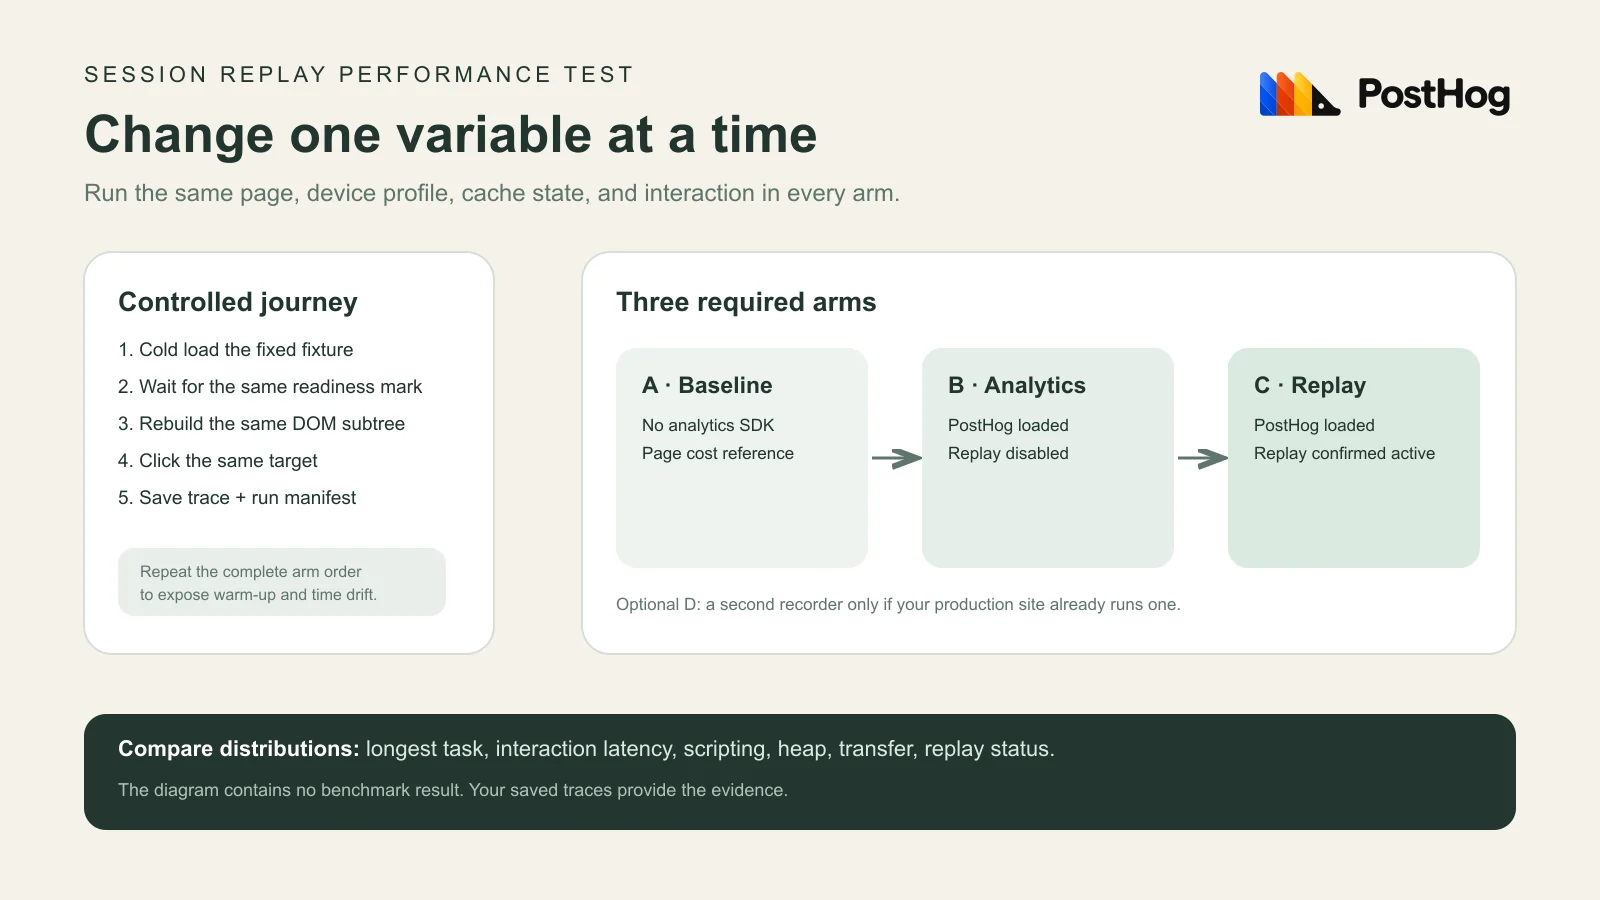Viewport: 1600px width, 900px height.
Task: Click the 'Replay confirmed active' line
Action: pos(1344,453)
